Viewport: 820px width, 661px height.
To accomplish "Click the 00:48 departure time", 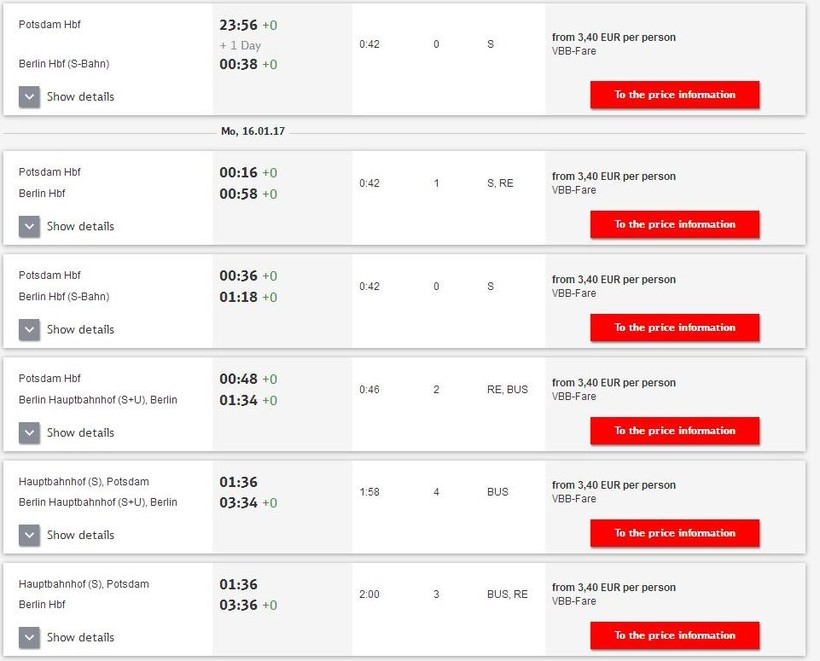I will [238, 379].
